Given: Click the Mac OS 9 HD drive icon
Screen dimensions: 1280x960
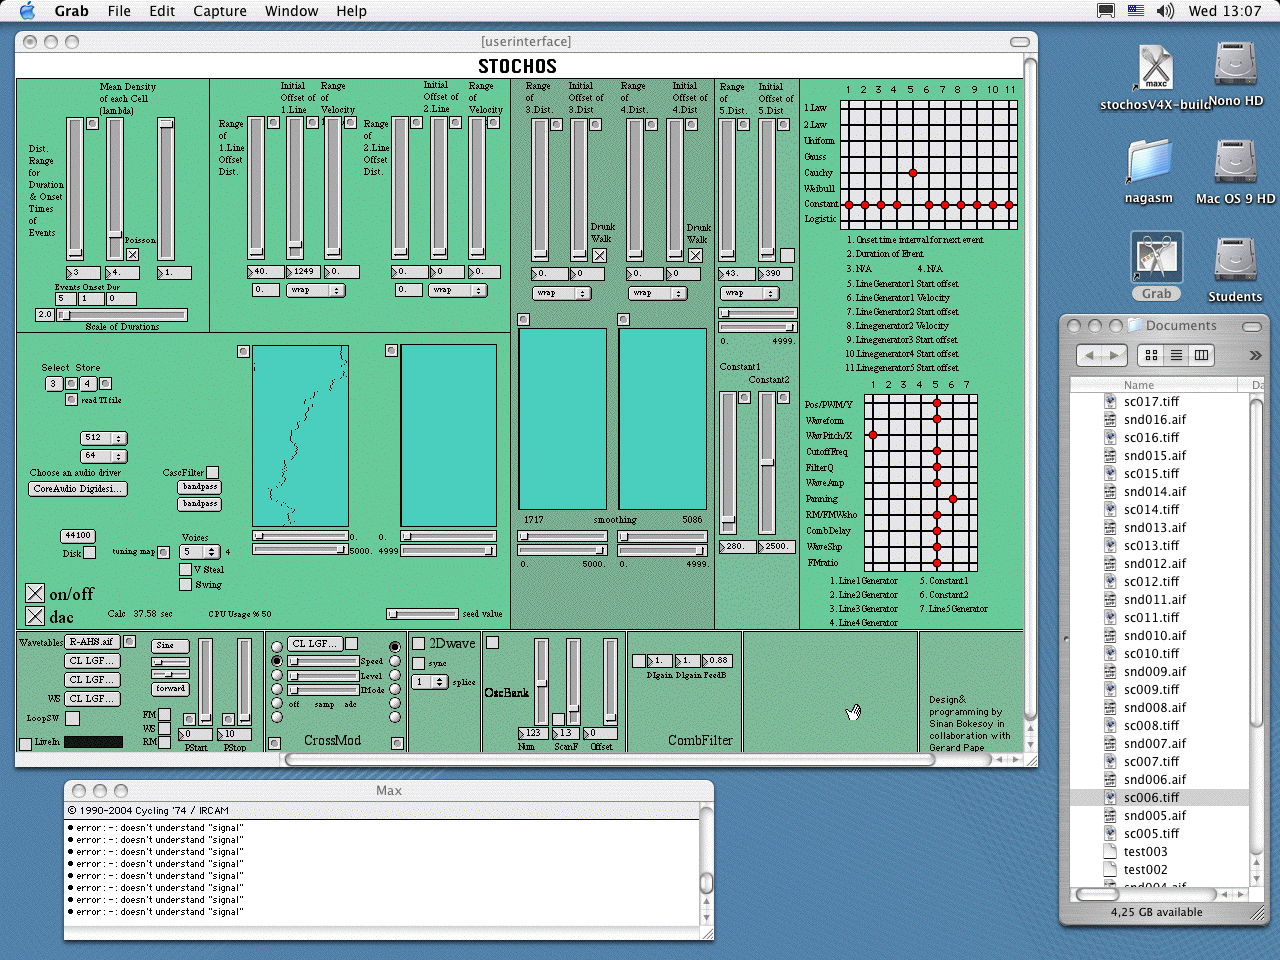Looking at the screenshot, I should (x=1235, y=162).
